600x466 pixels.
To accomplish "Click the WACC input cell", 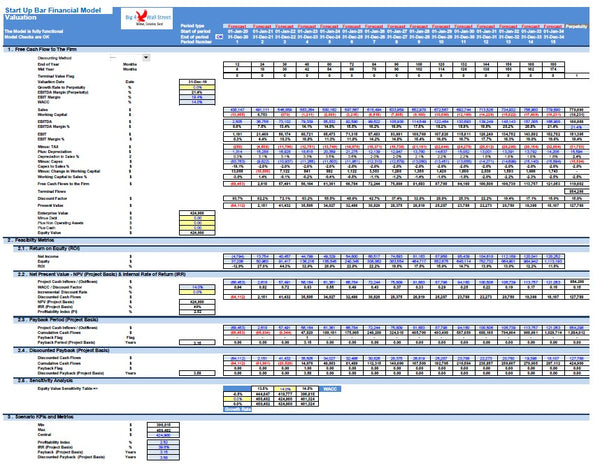I will click(x=197, y=103).
